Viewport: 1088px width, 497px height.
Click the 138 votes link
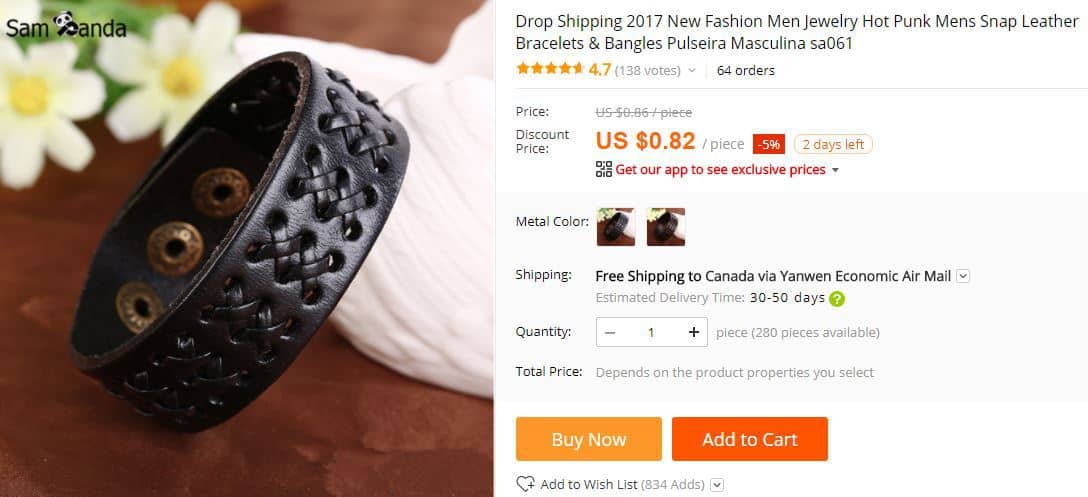click(647, 71)
